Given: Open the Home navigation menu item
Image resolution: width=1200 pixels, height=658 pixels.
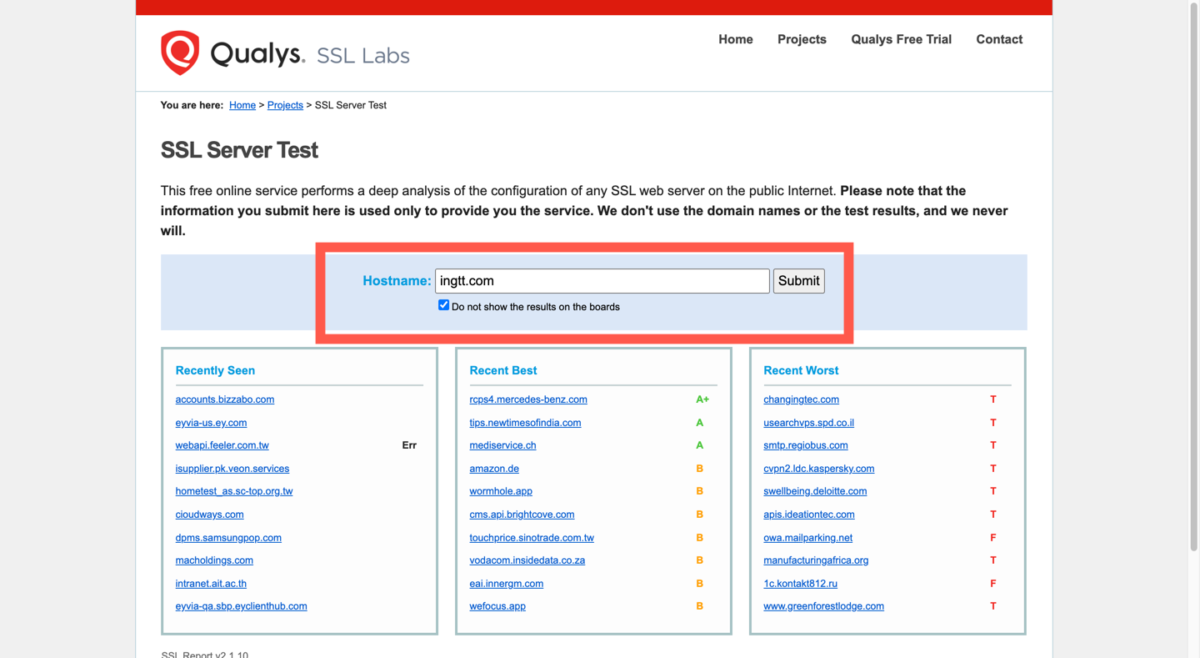Looking at the screenshot, I should coord(735,40).
